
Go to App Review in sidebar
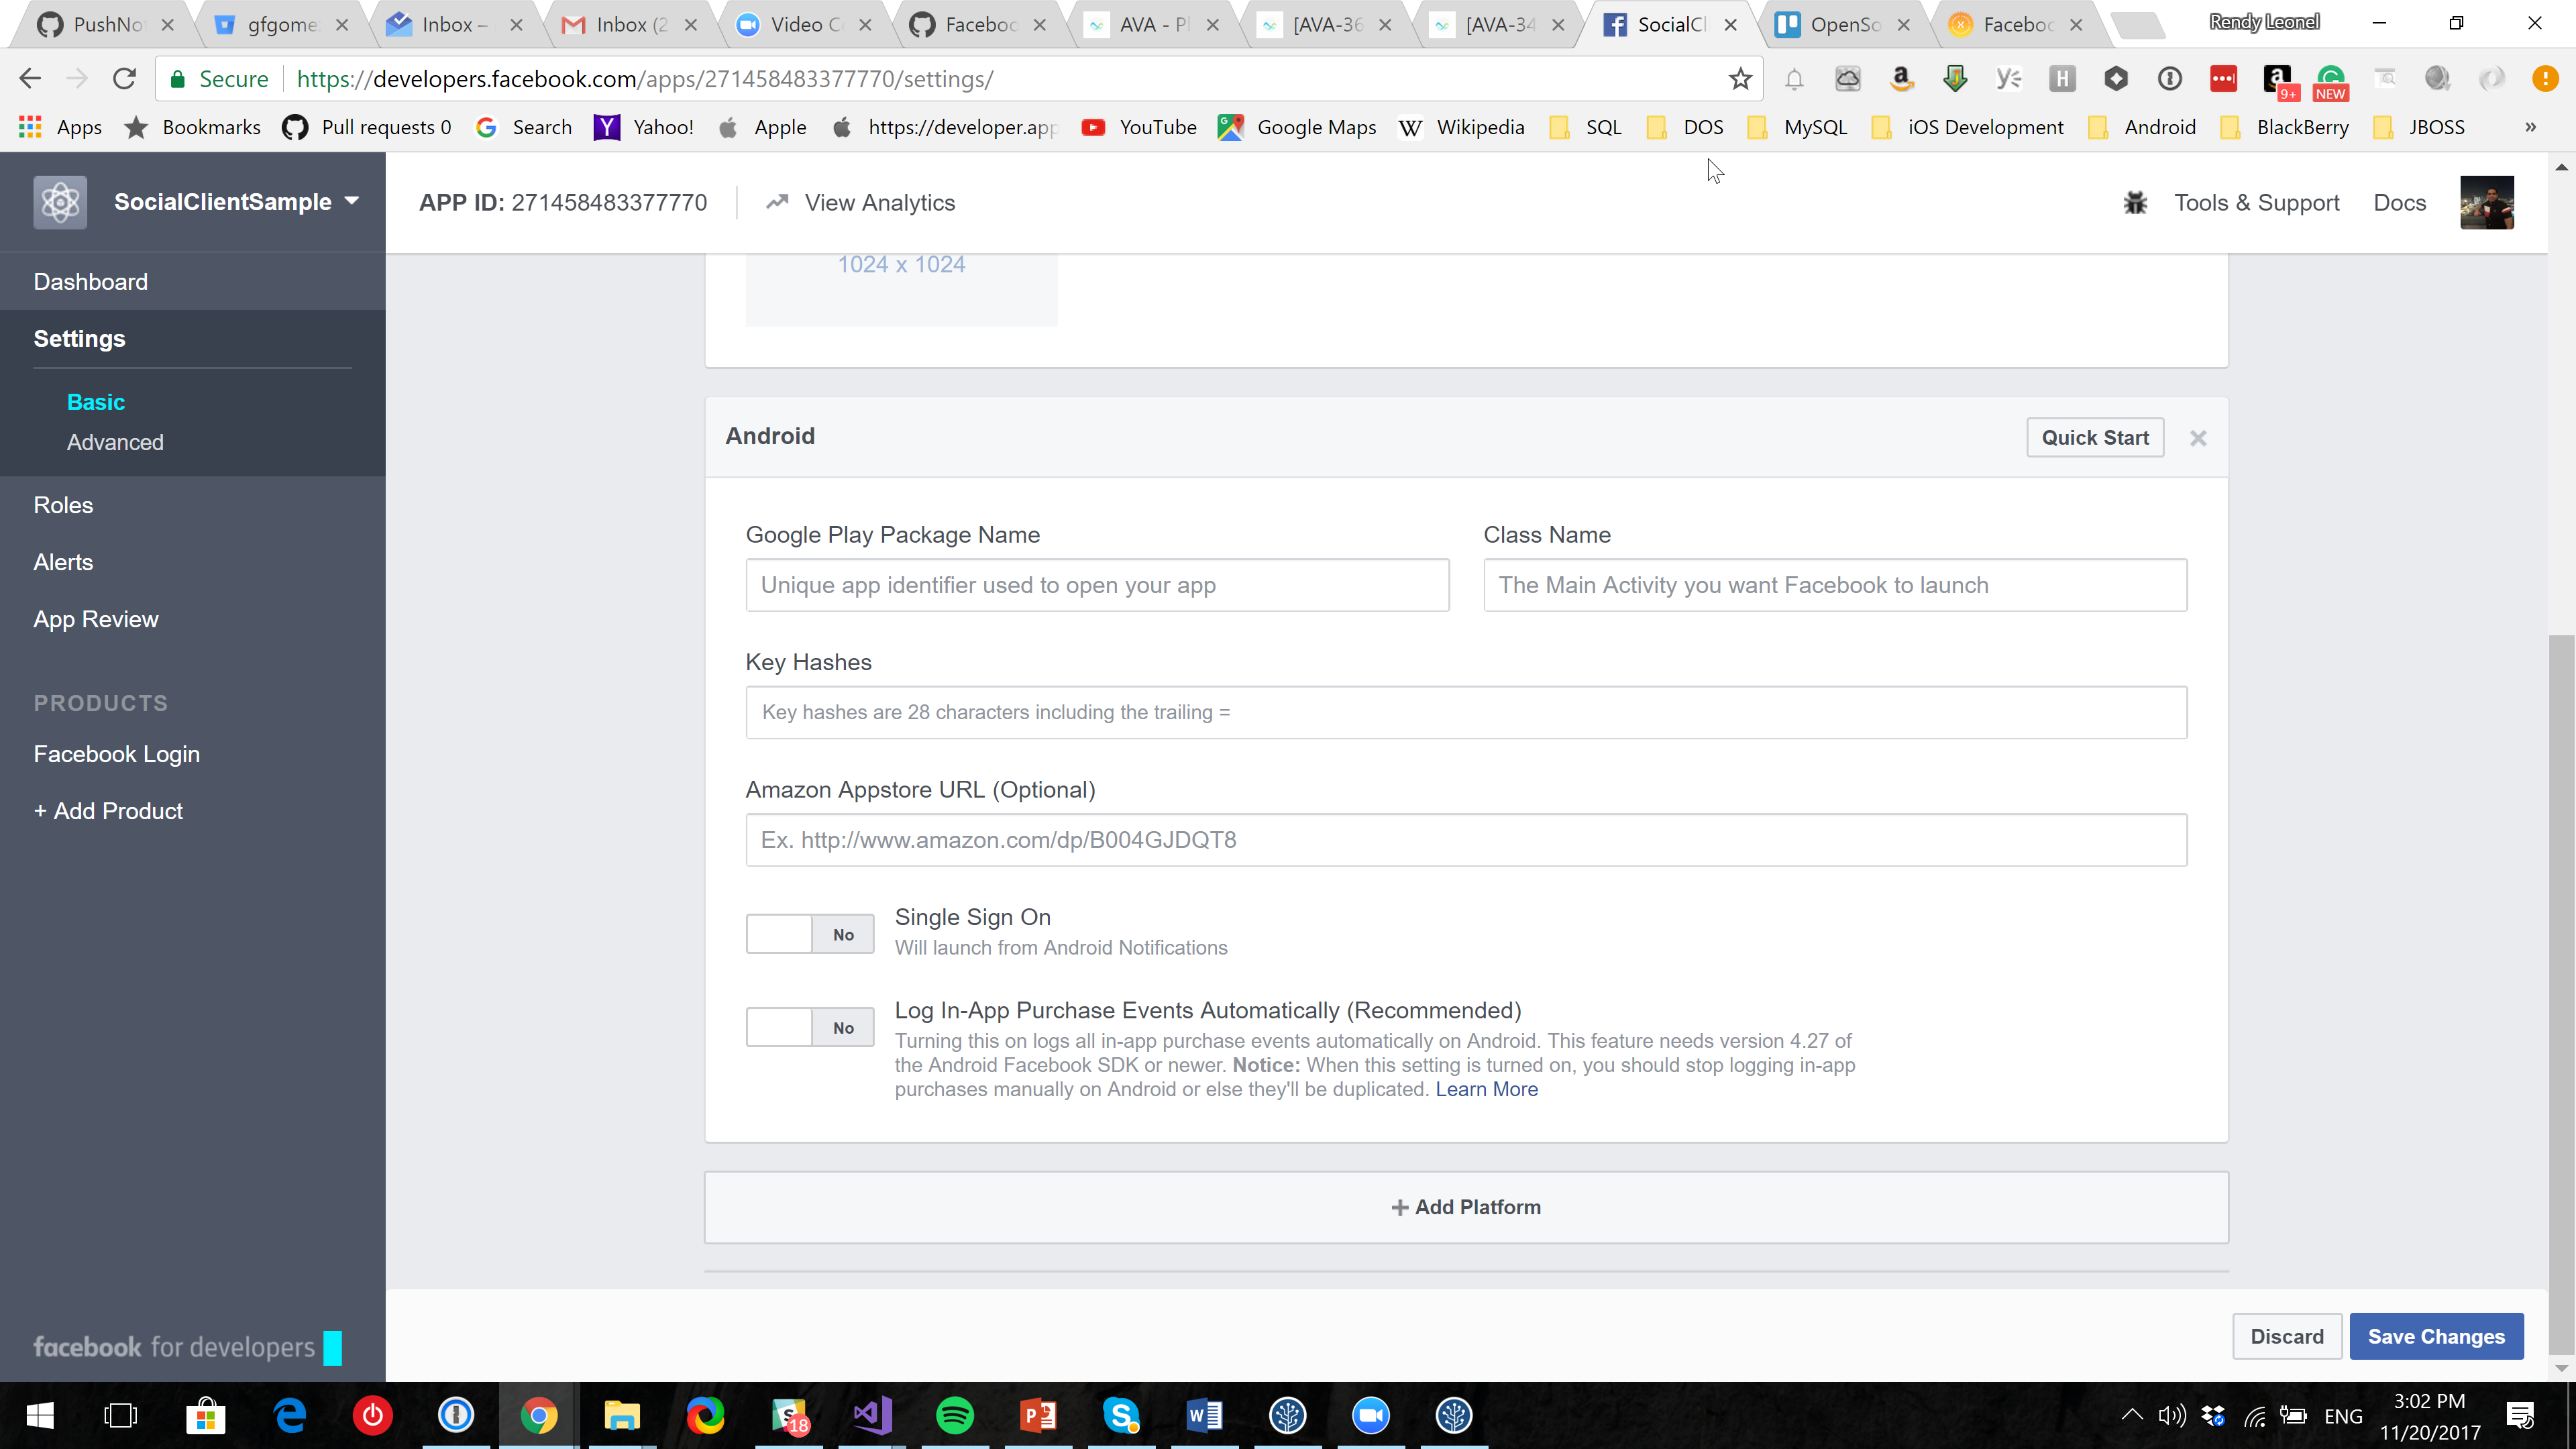[x=96, y=619]
